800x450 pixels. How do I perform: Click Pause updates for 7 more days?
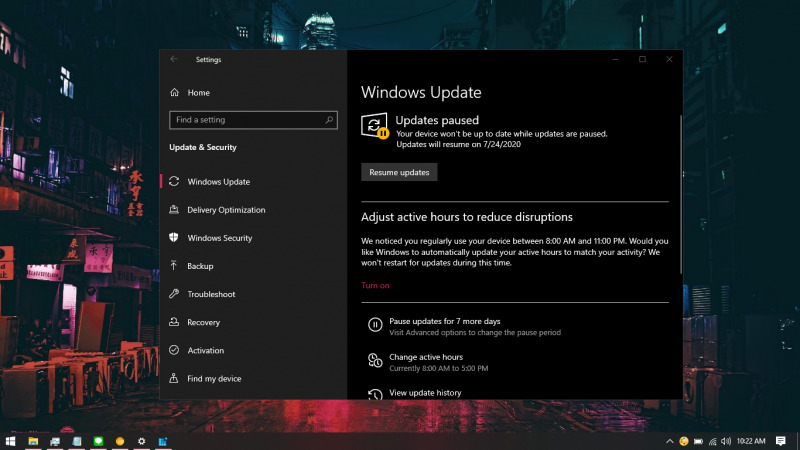[x=445, y=321]
